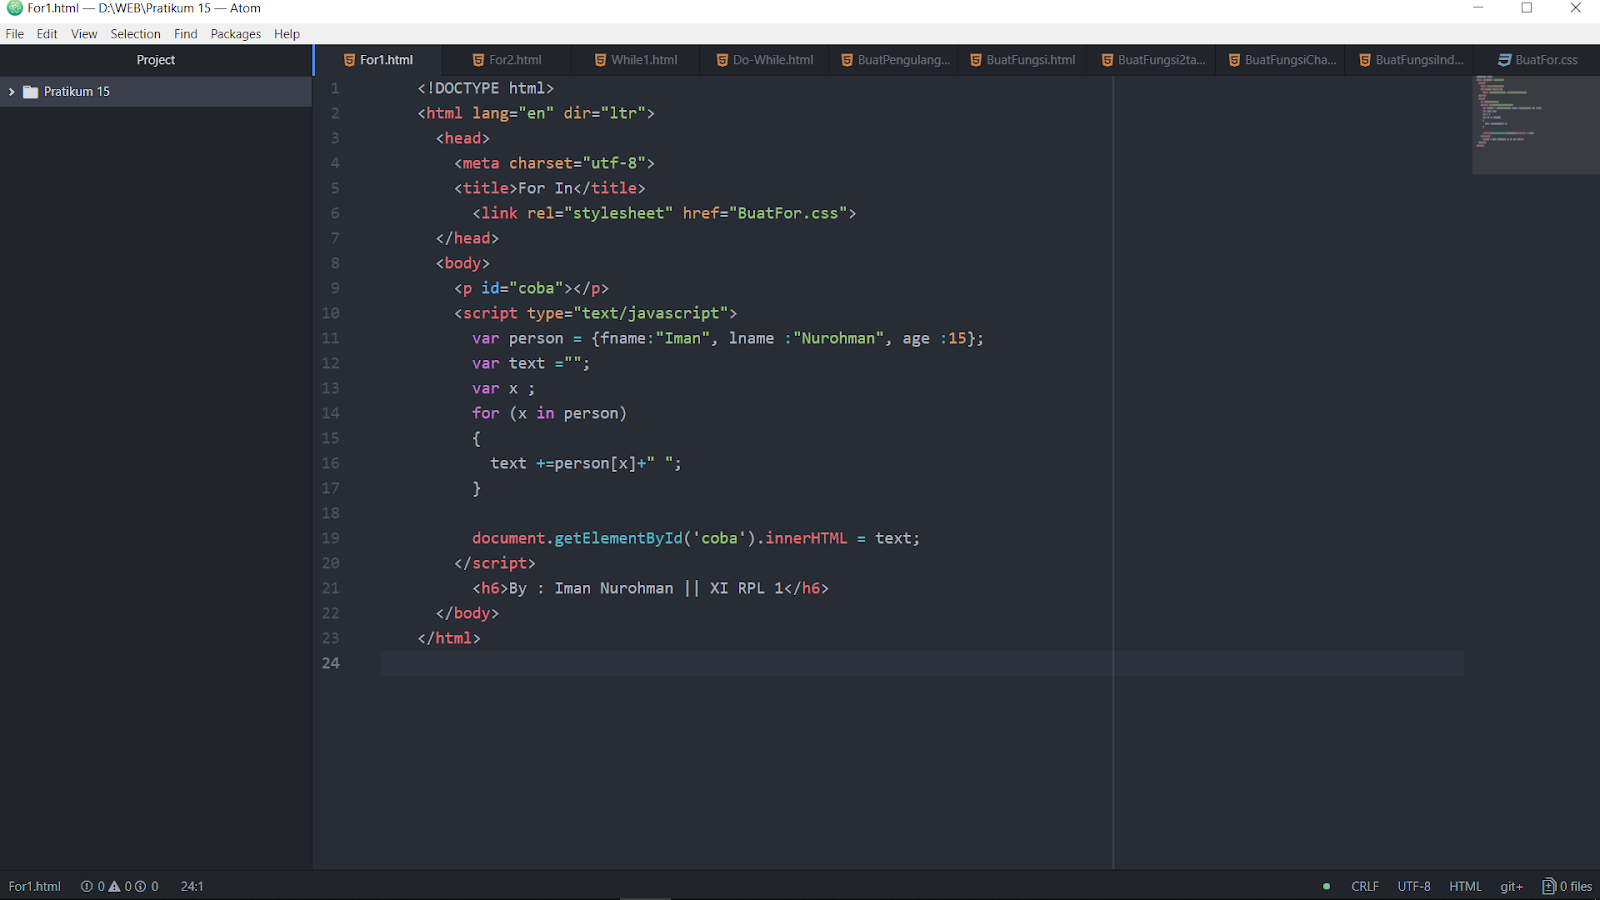Click the git+ branch link in status bar
This screenshot has width=1600, height=900.
point(1510,886)
